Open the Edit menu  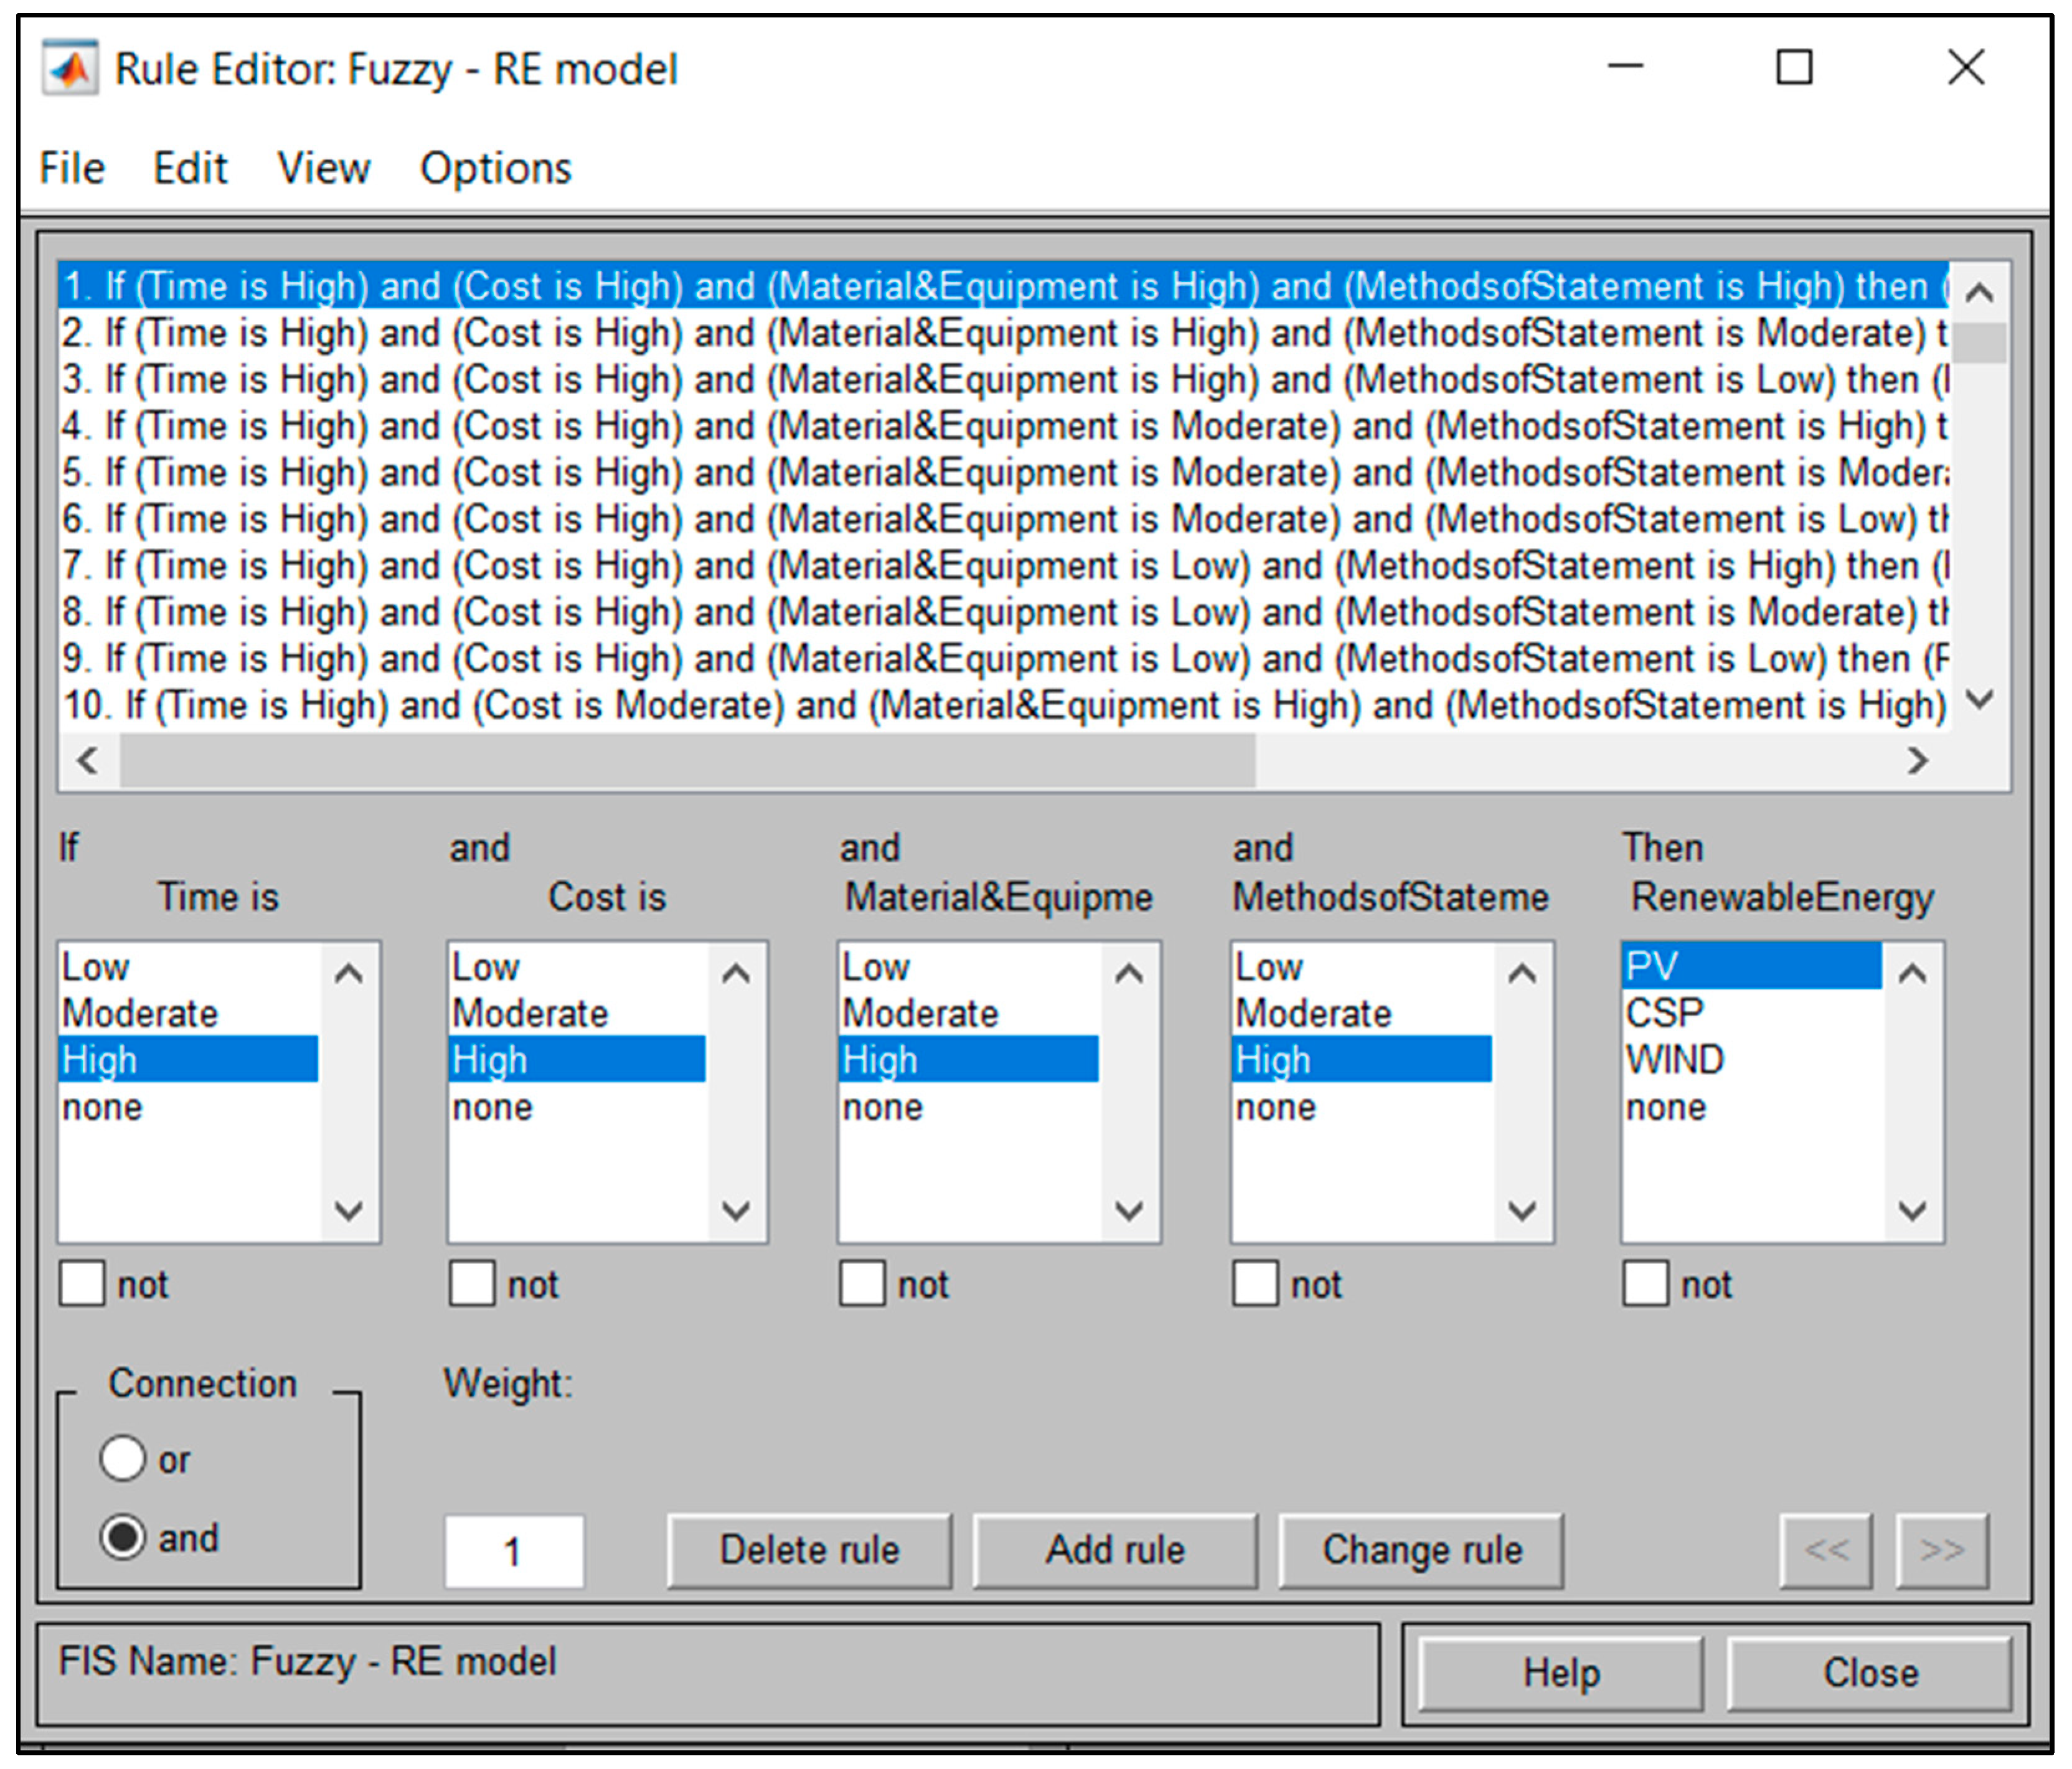click(190, 168)
